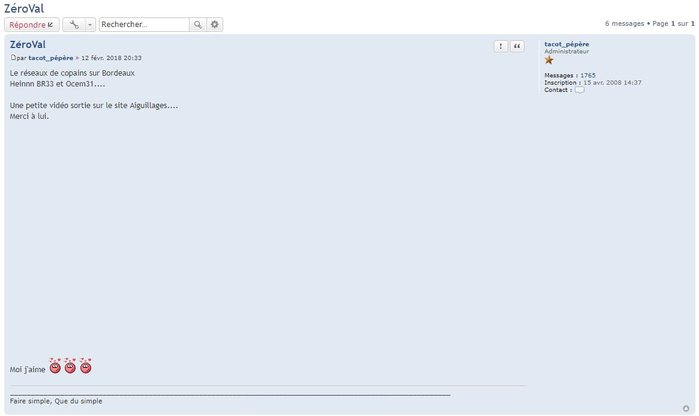The image size is (699, 416).
Task: Click the administrator star rank icon
Action: (549, 60)
